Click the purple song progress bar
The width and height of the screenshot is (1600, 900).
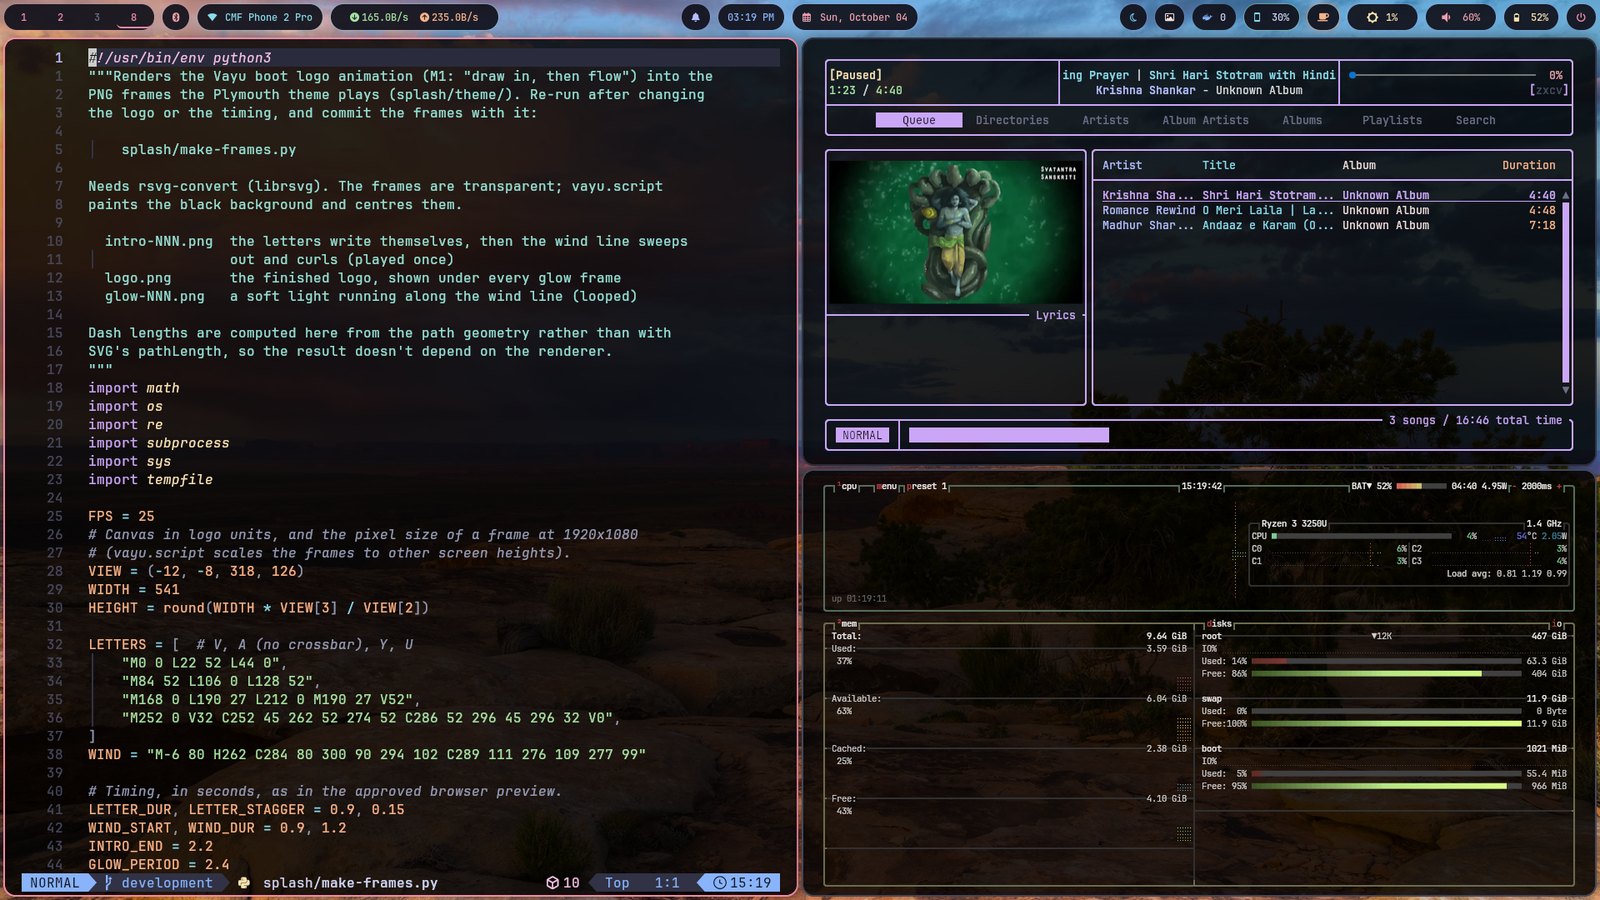tap(1008, 435)
